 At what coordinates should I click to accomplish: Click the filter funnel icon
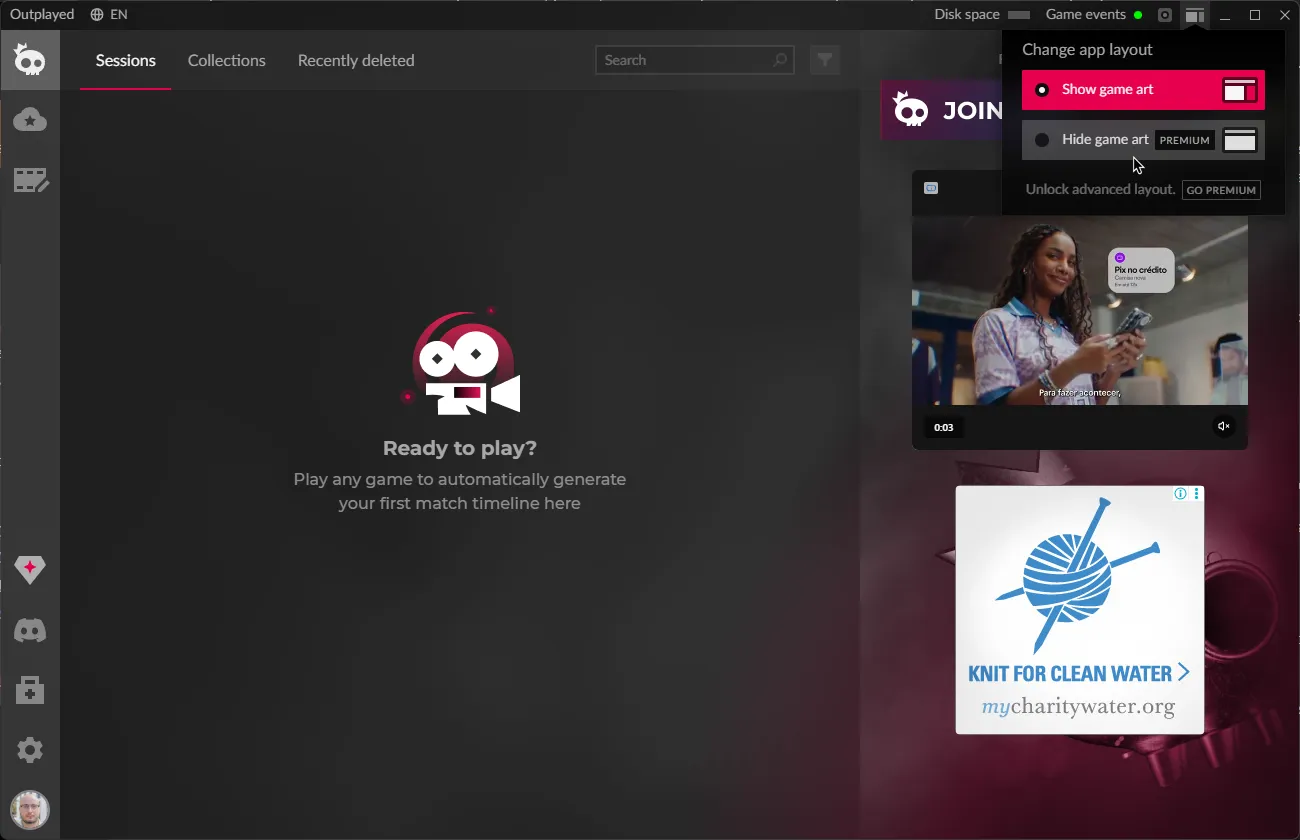pos(825,60)
